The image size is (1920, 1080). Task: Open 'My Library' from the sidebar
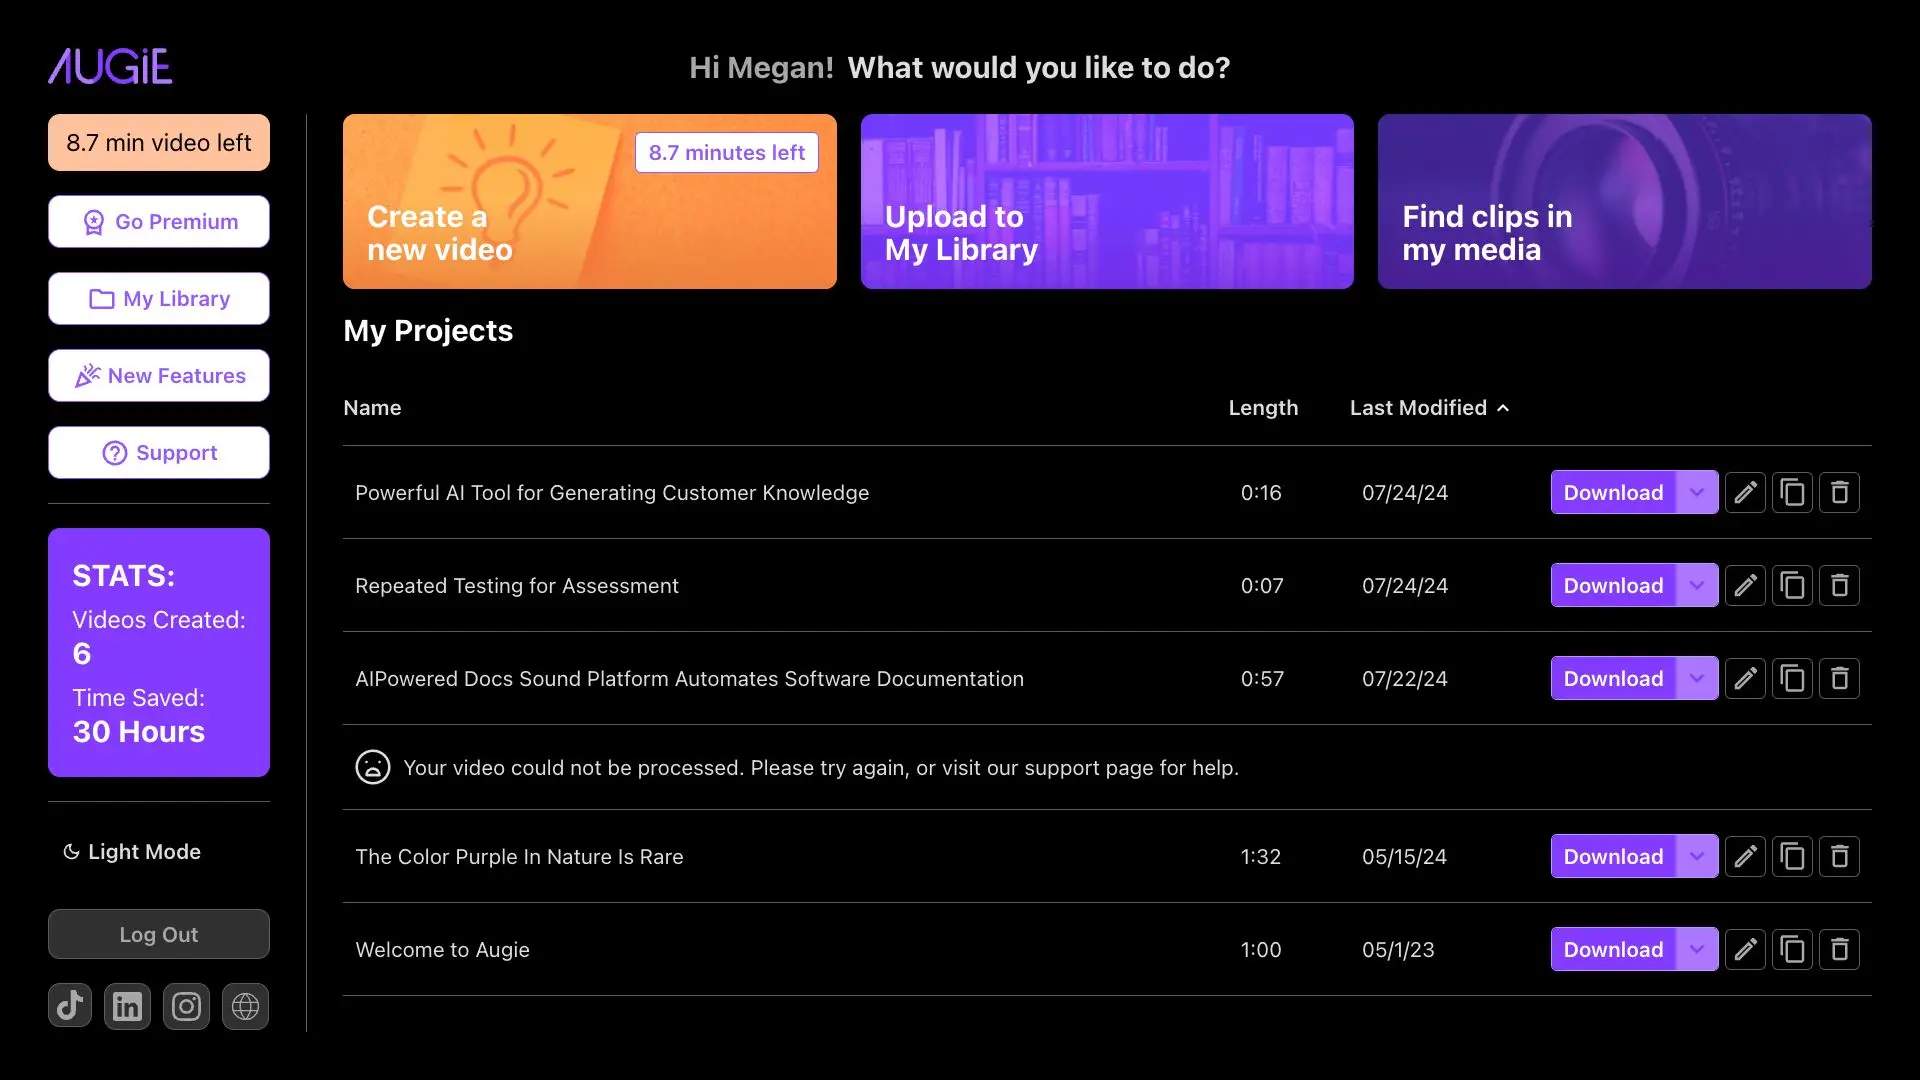pyautogui.click(x=158, y=298)
